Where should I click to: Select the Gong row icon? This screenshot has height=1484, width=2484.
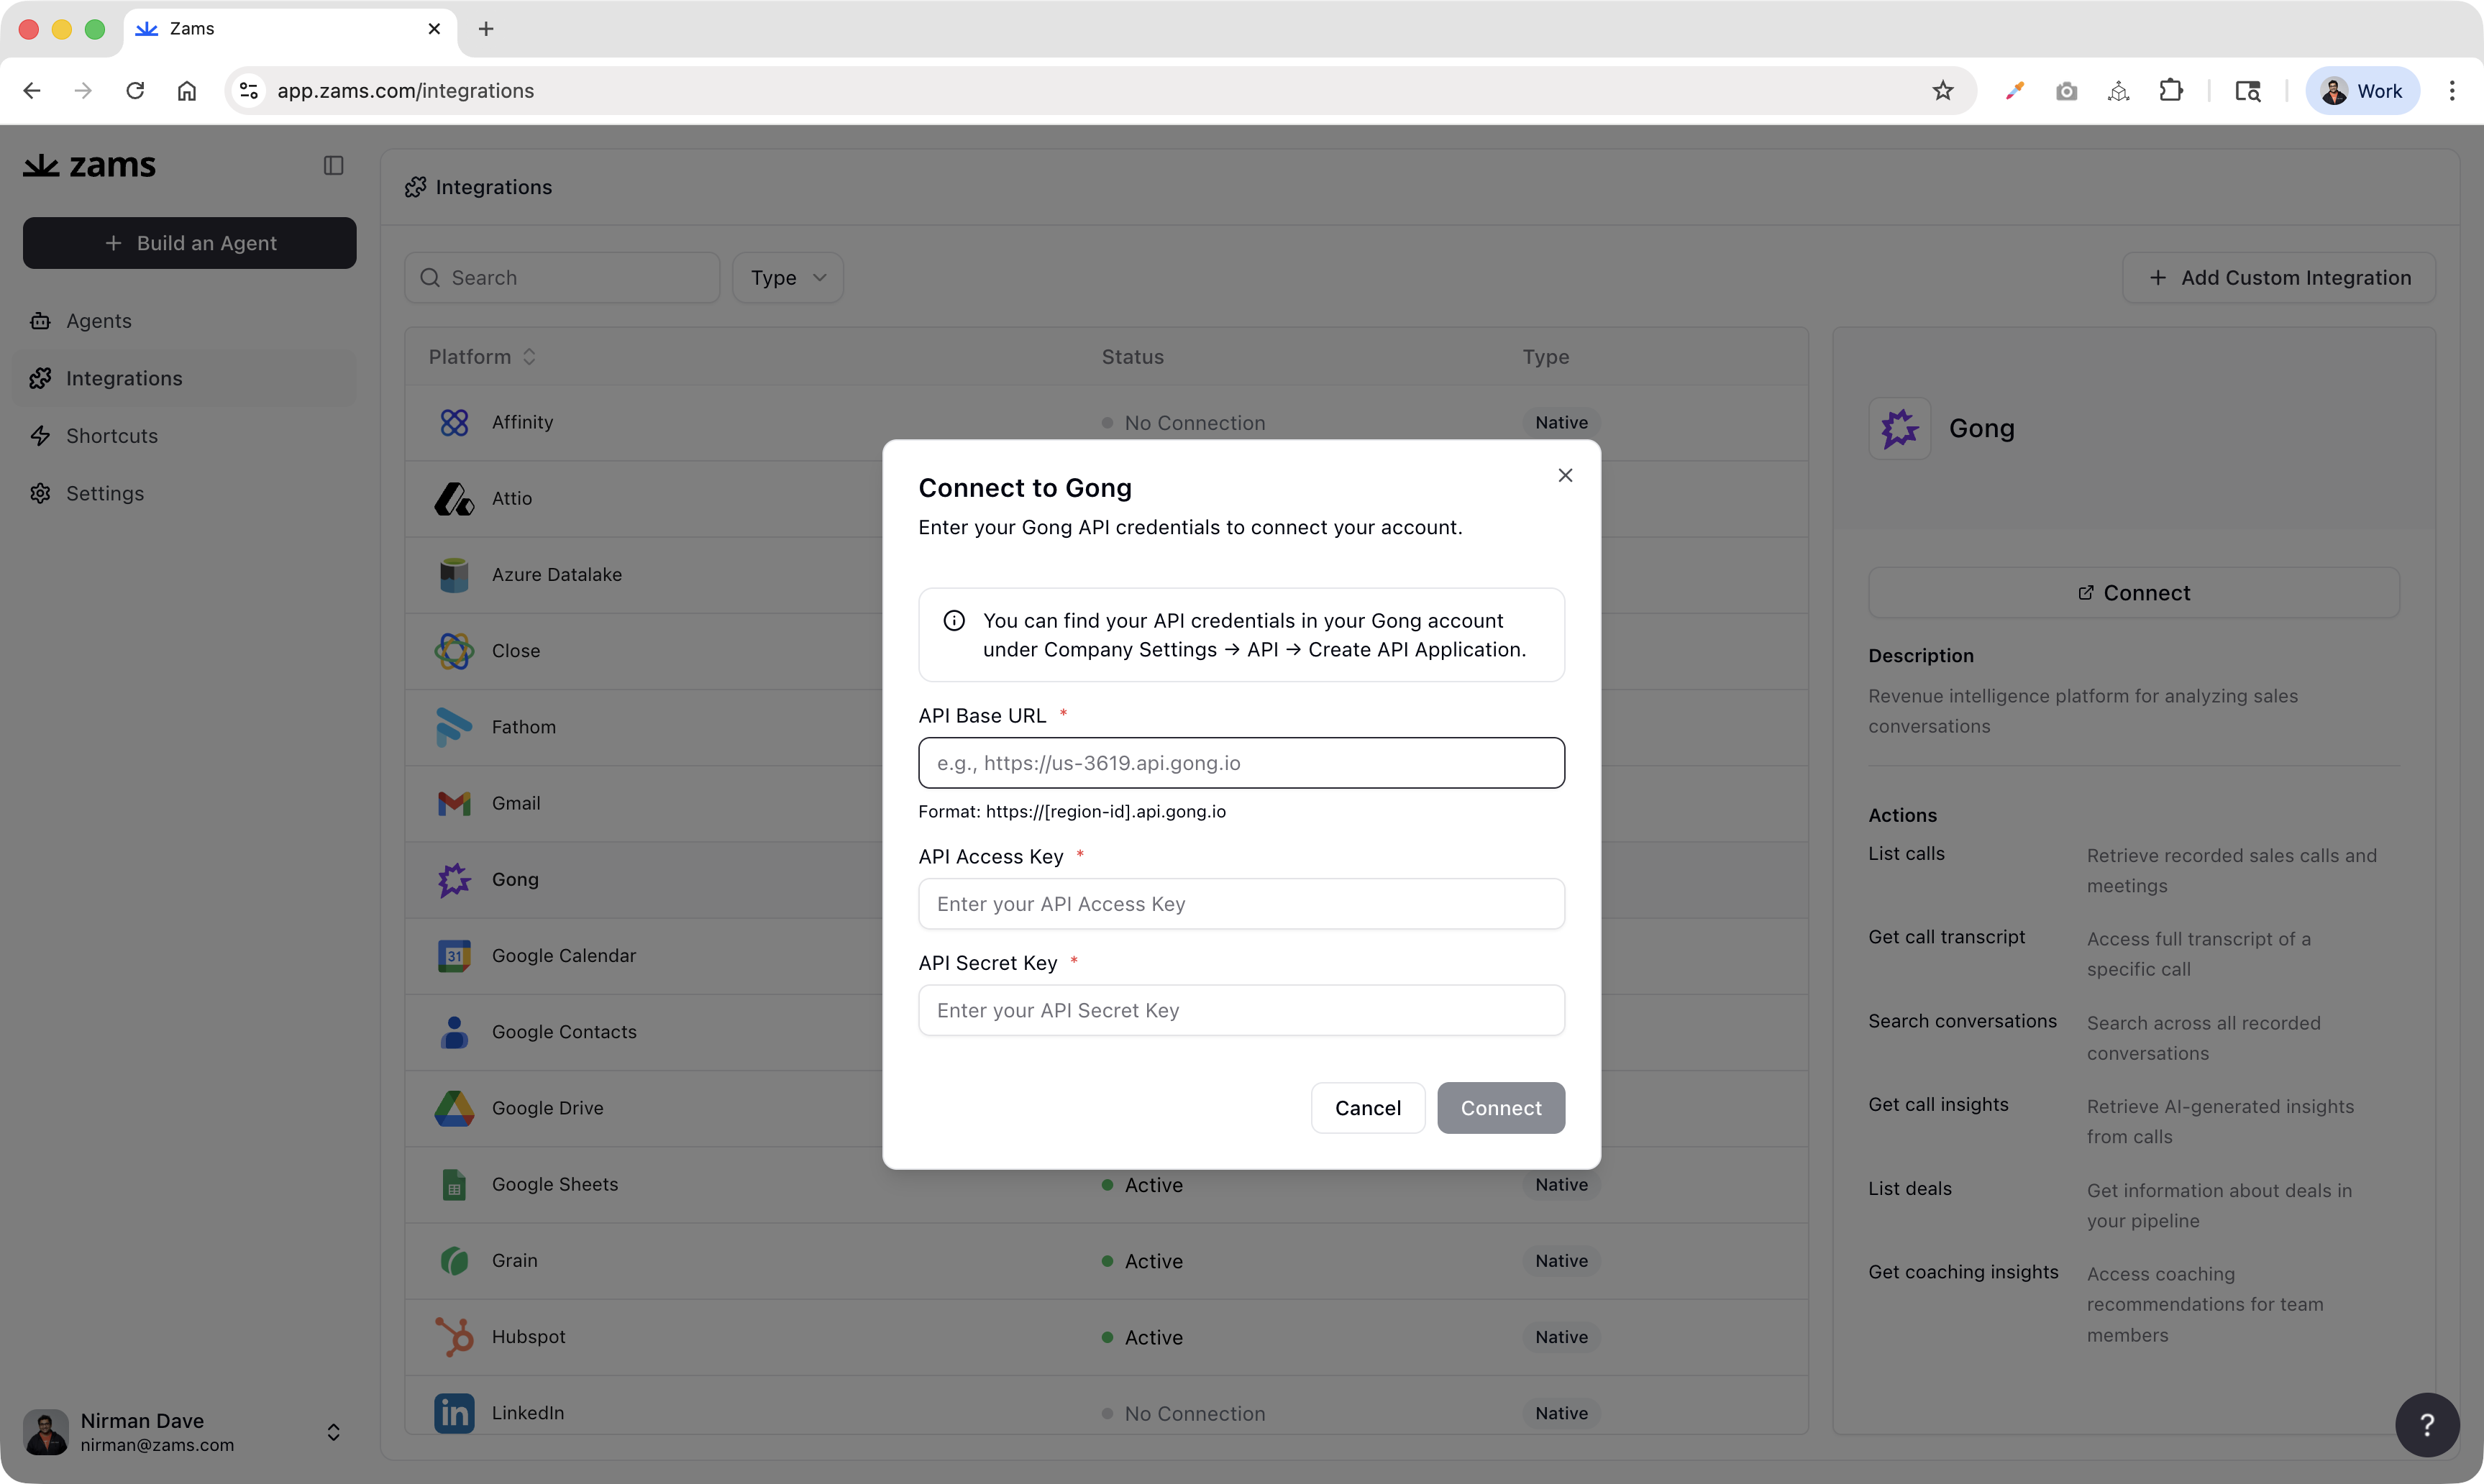pyautogui.click(x=454, y=880)
